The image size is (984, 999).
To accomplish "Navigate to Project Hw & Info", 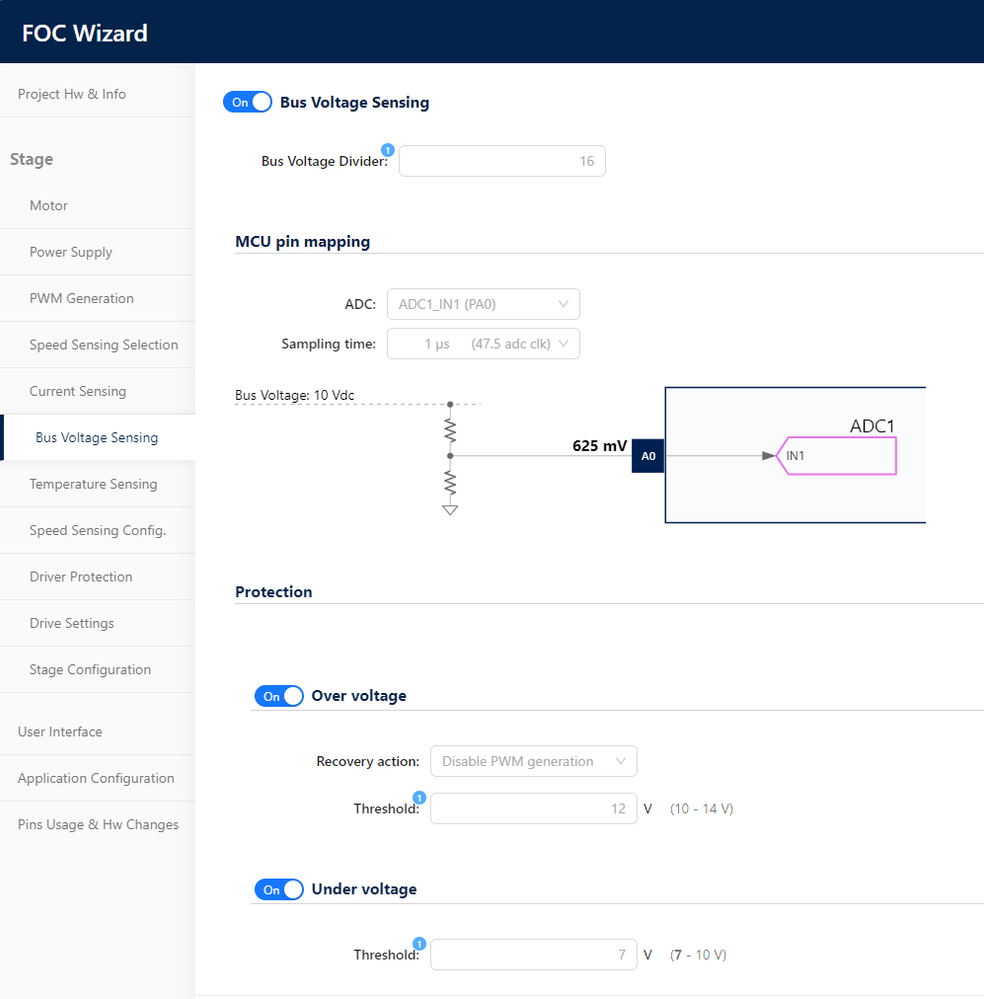I will 72,94.
